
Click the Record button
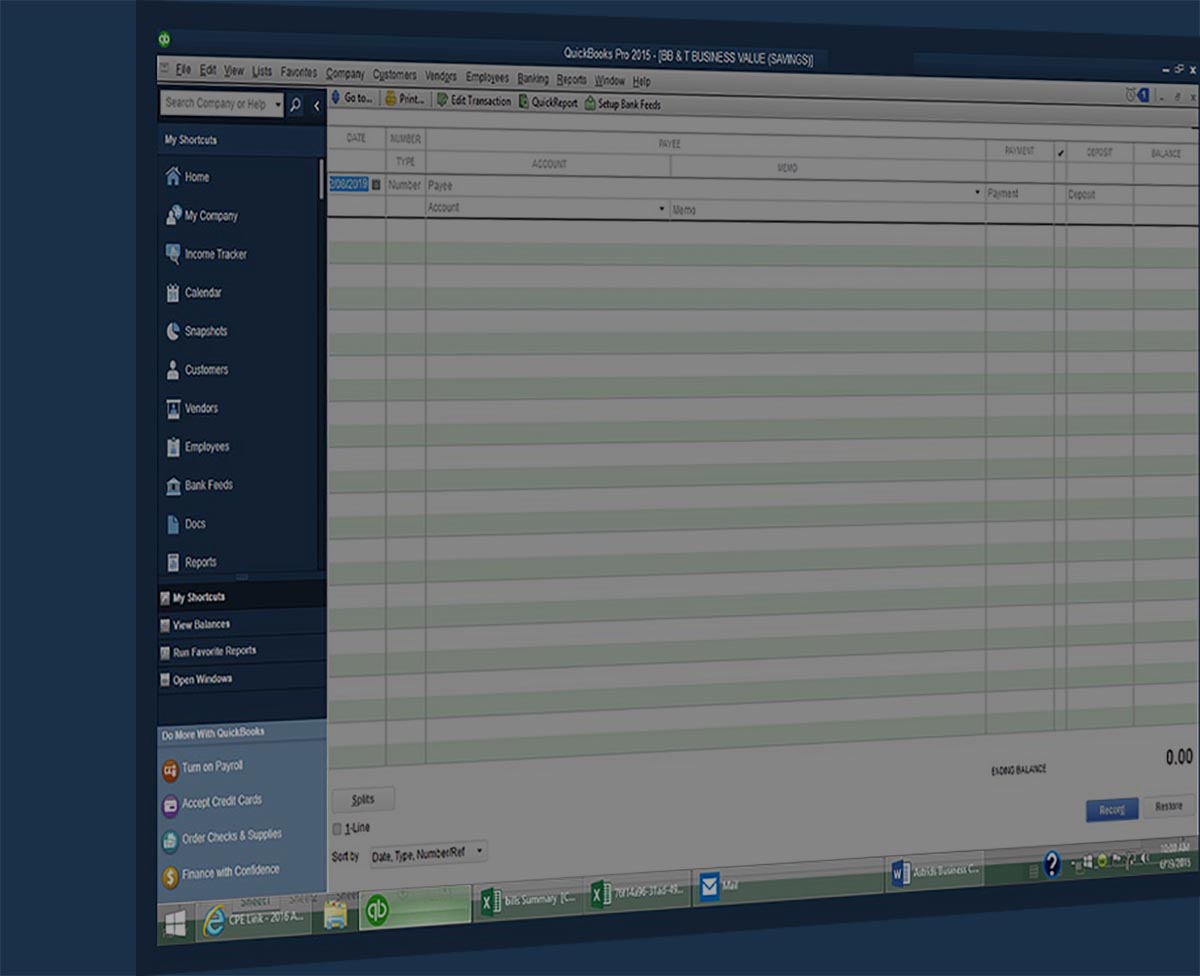click(x=1111, y=810)
